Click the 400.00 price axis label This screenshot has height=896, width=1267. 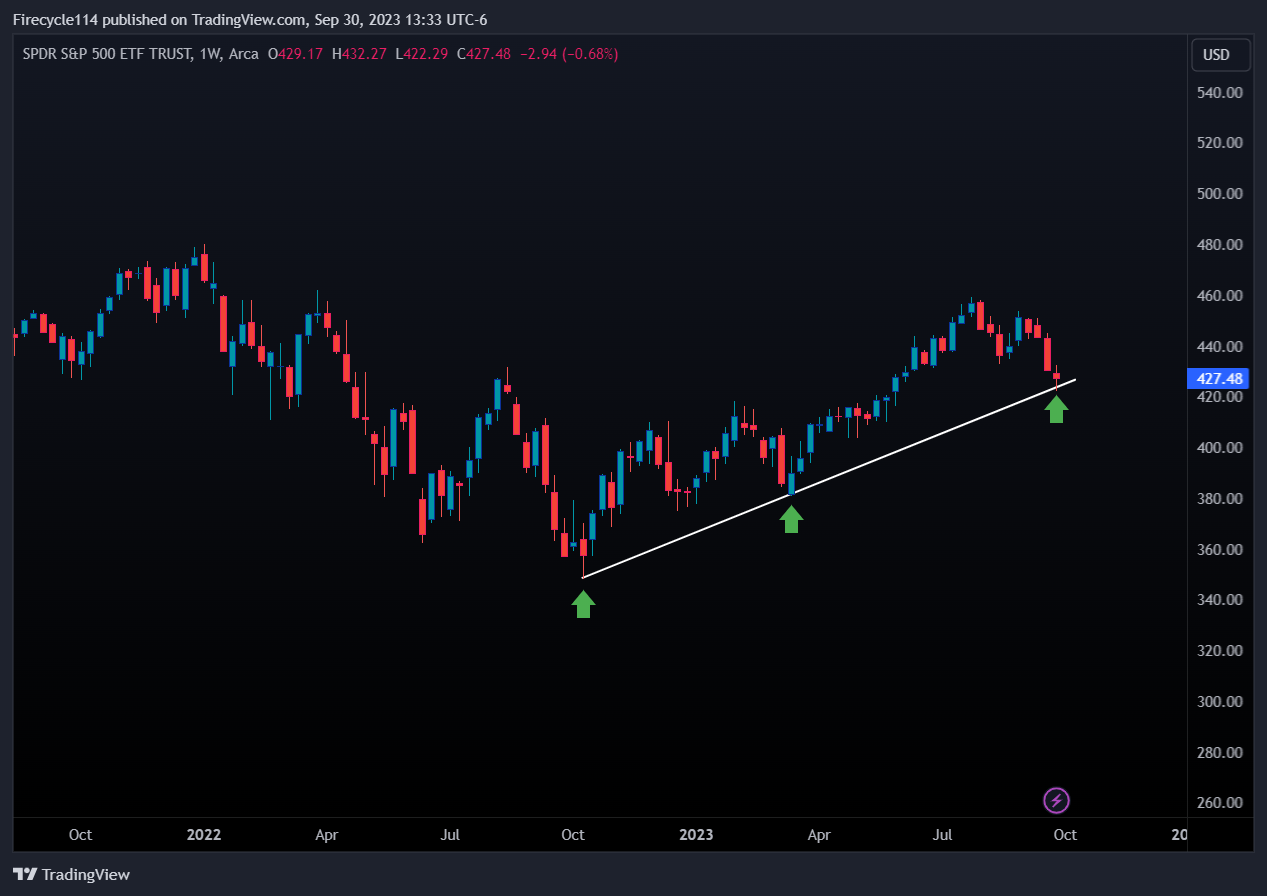[x=1219, y=448]
